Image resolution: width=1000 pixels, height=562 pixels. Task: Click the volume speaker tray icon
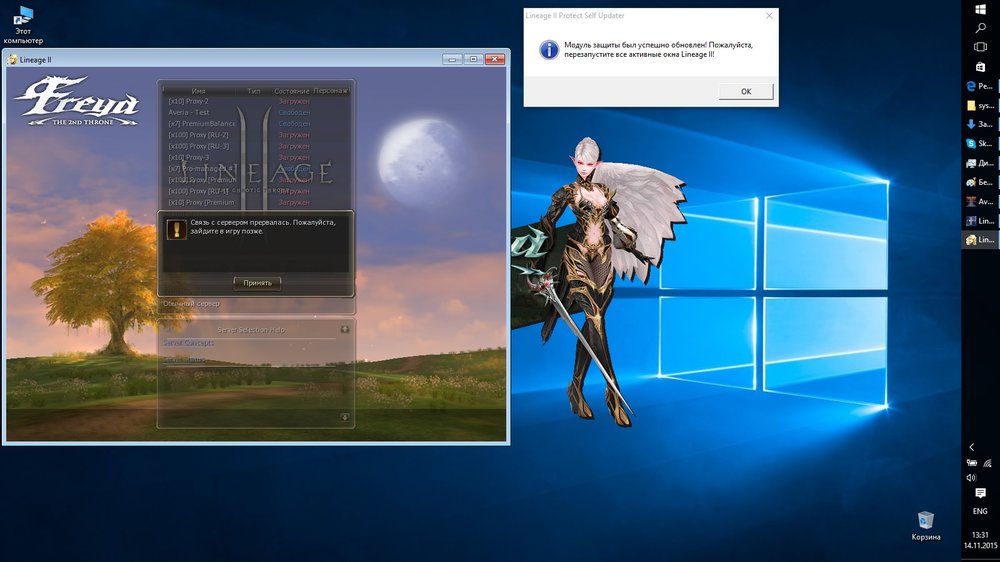pyautogui.click(x=971, y=477)
